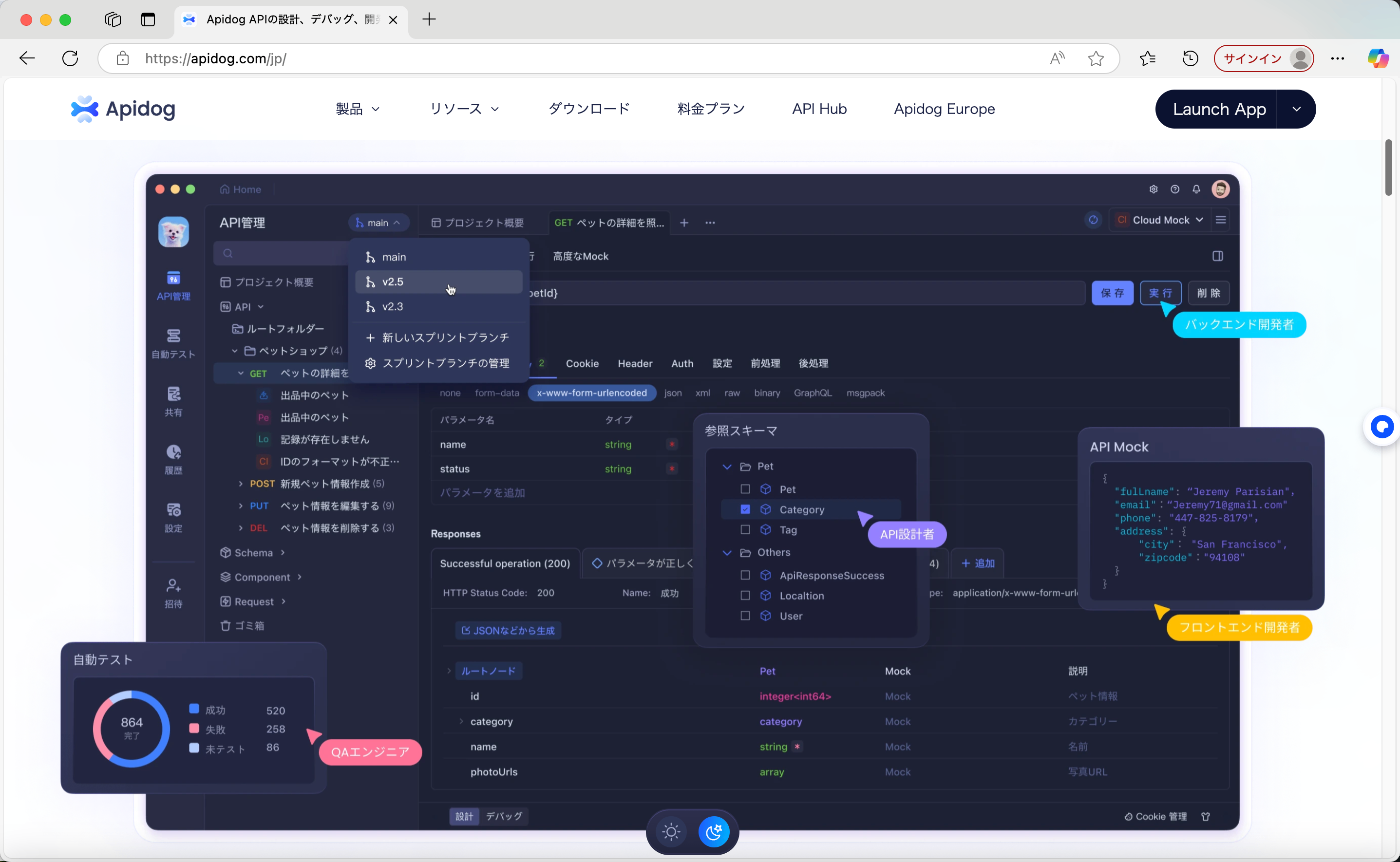Select the x-www-form-urlencoded body type
This screenshot has width=1400, height=862.
[x=592, y=393]
